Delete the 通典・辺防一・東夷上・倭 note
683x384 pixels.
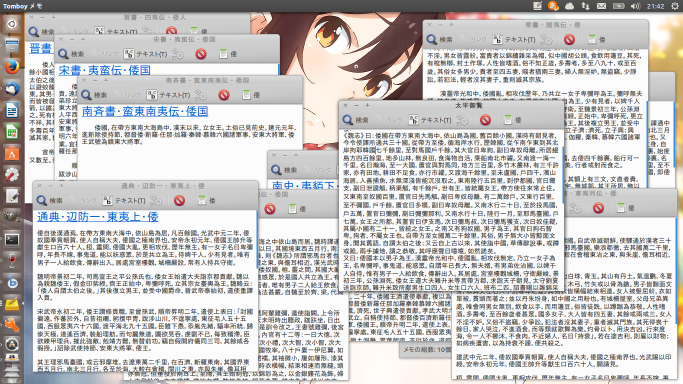click(x=179, y=200)
